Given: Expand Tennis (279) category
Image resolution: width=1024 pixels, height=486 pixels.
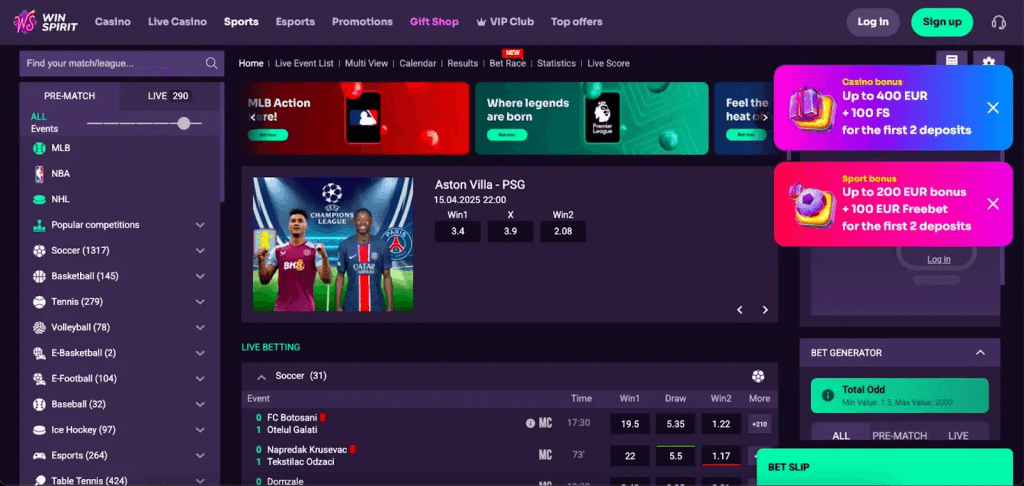Looking at the screenshot, I should (200, 302).
